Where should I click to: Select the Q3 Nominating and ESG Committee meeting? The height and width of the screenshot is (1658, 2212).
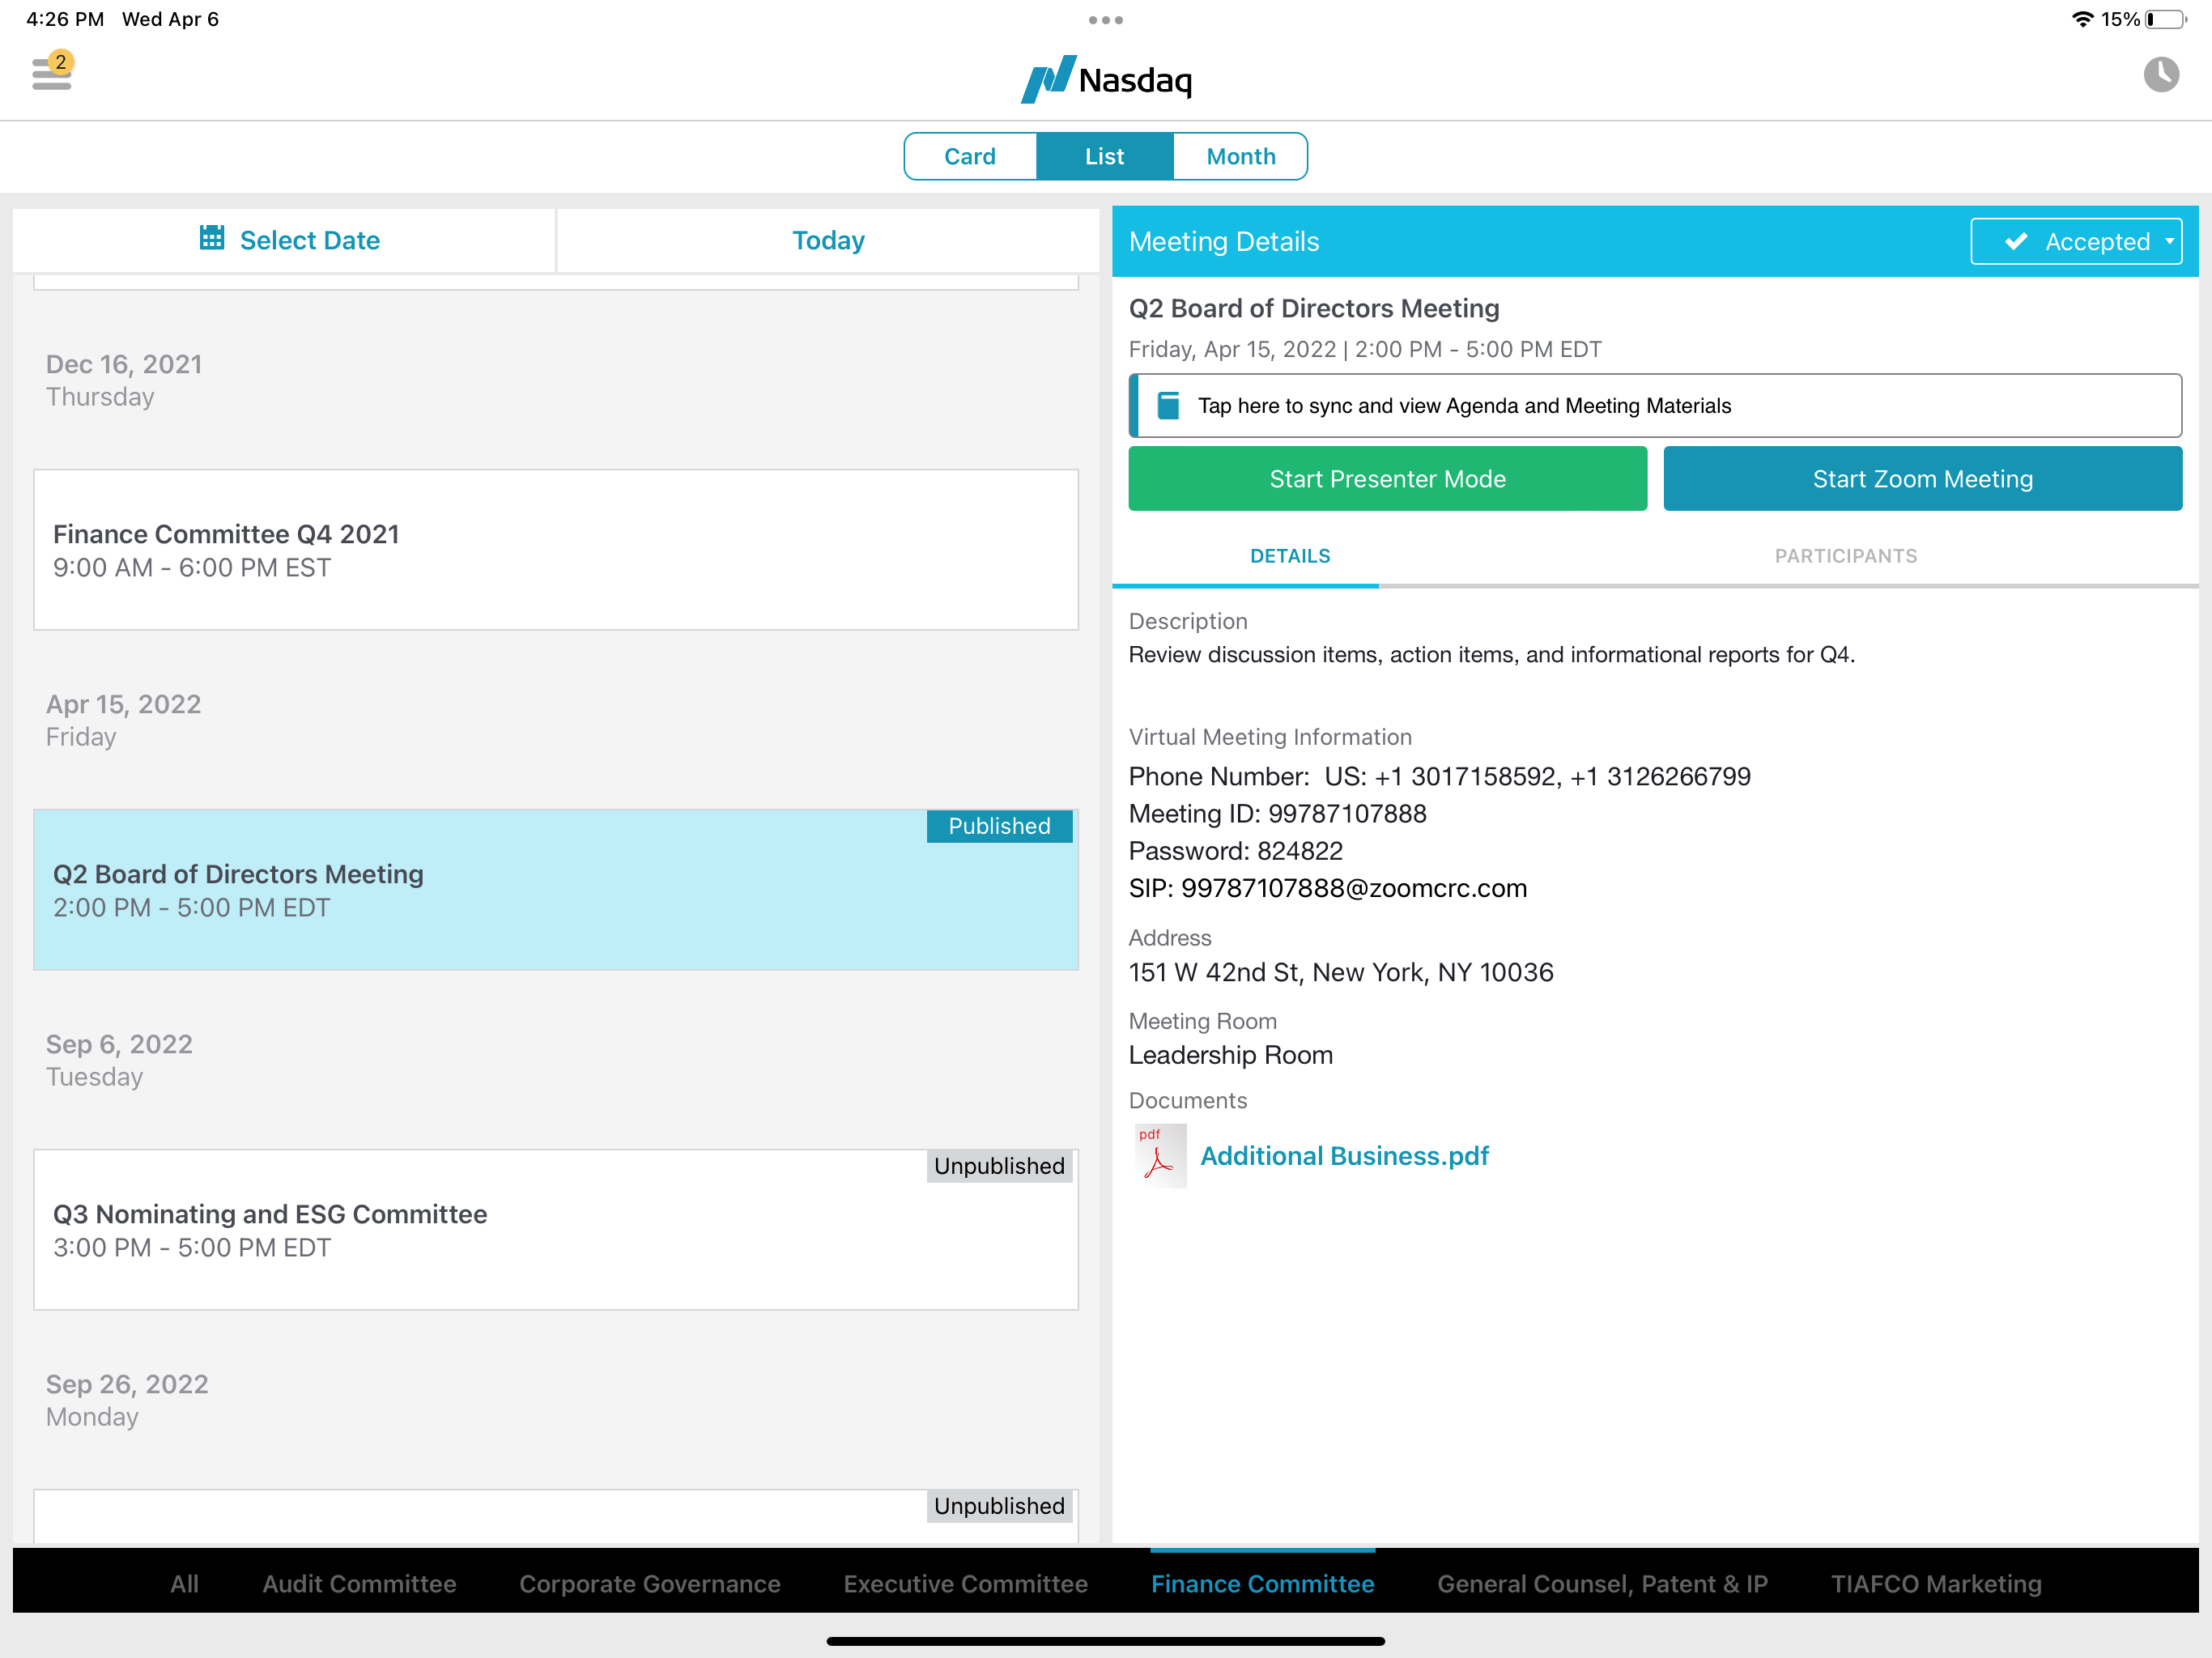pos(556,1230)
